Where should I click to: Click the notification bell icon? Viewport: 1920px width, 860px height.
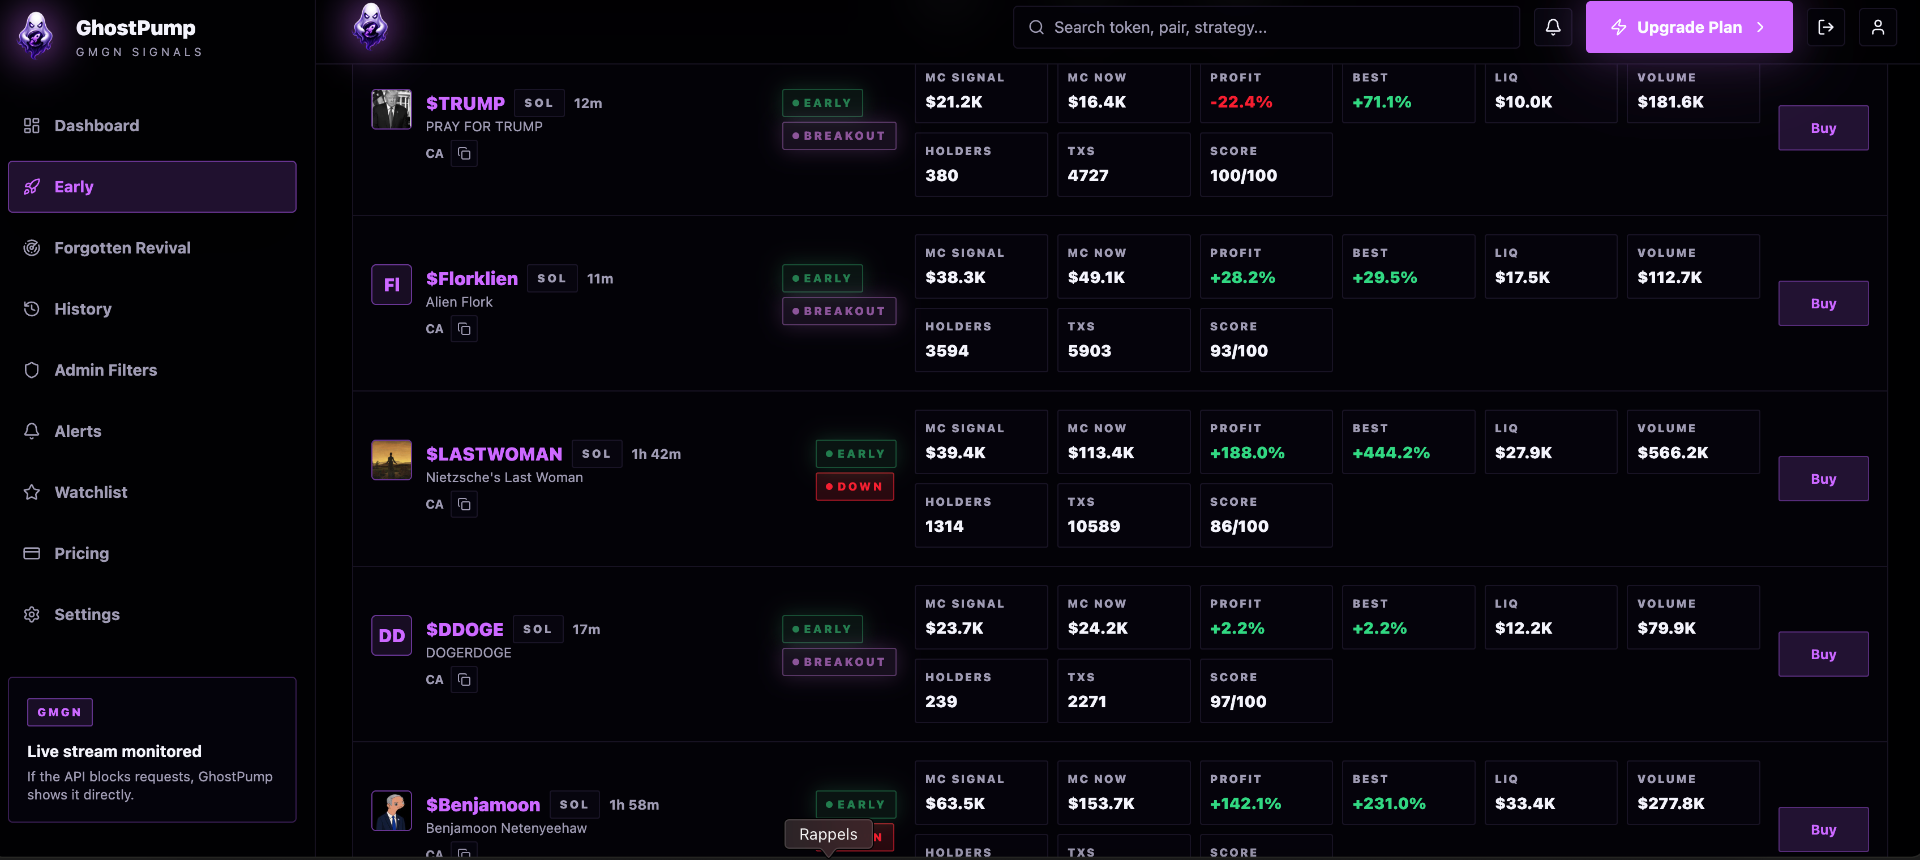coord(1553,27)
